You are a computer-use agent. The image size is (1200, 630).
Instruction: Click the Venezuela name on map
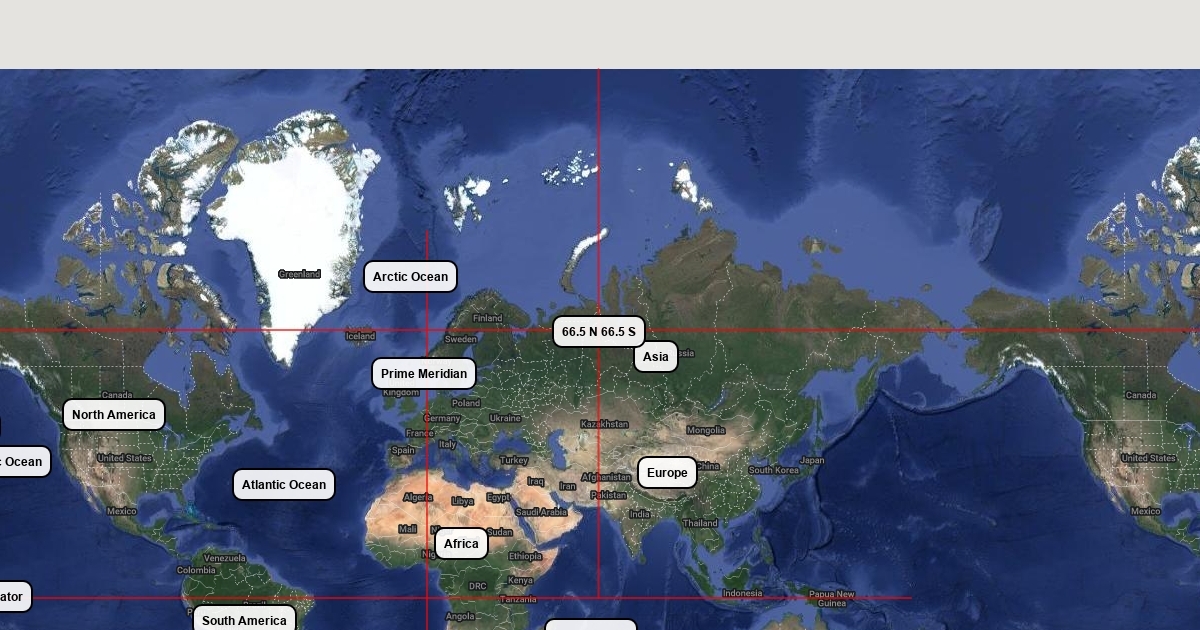coord(224,558)
